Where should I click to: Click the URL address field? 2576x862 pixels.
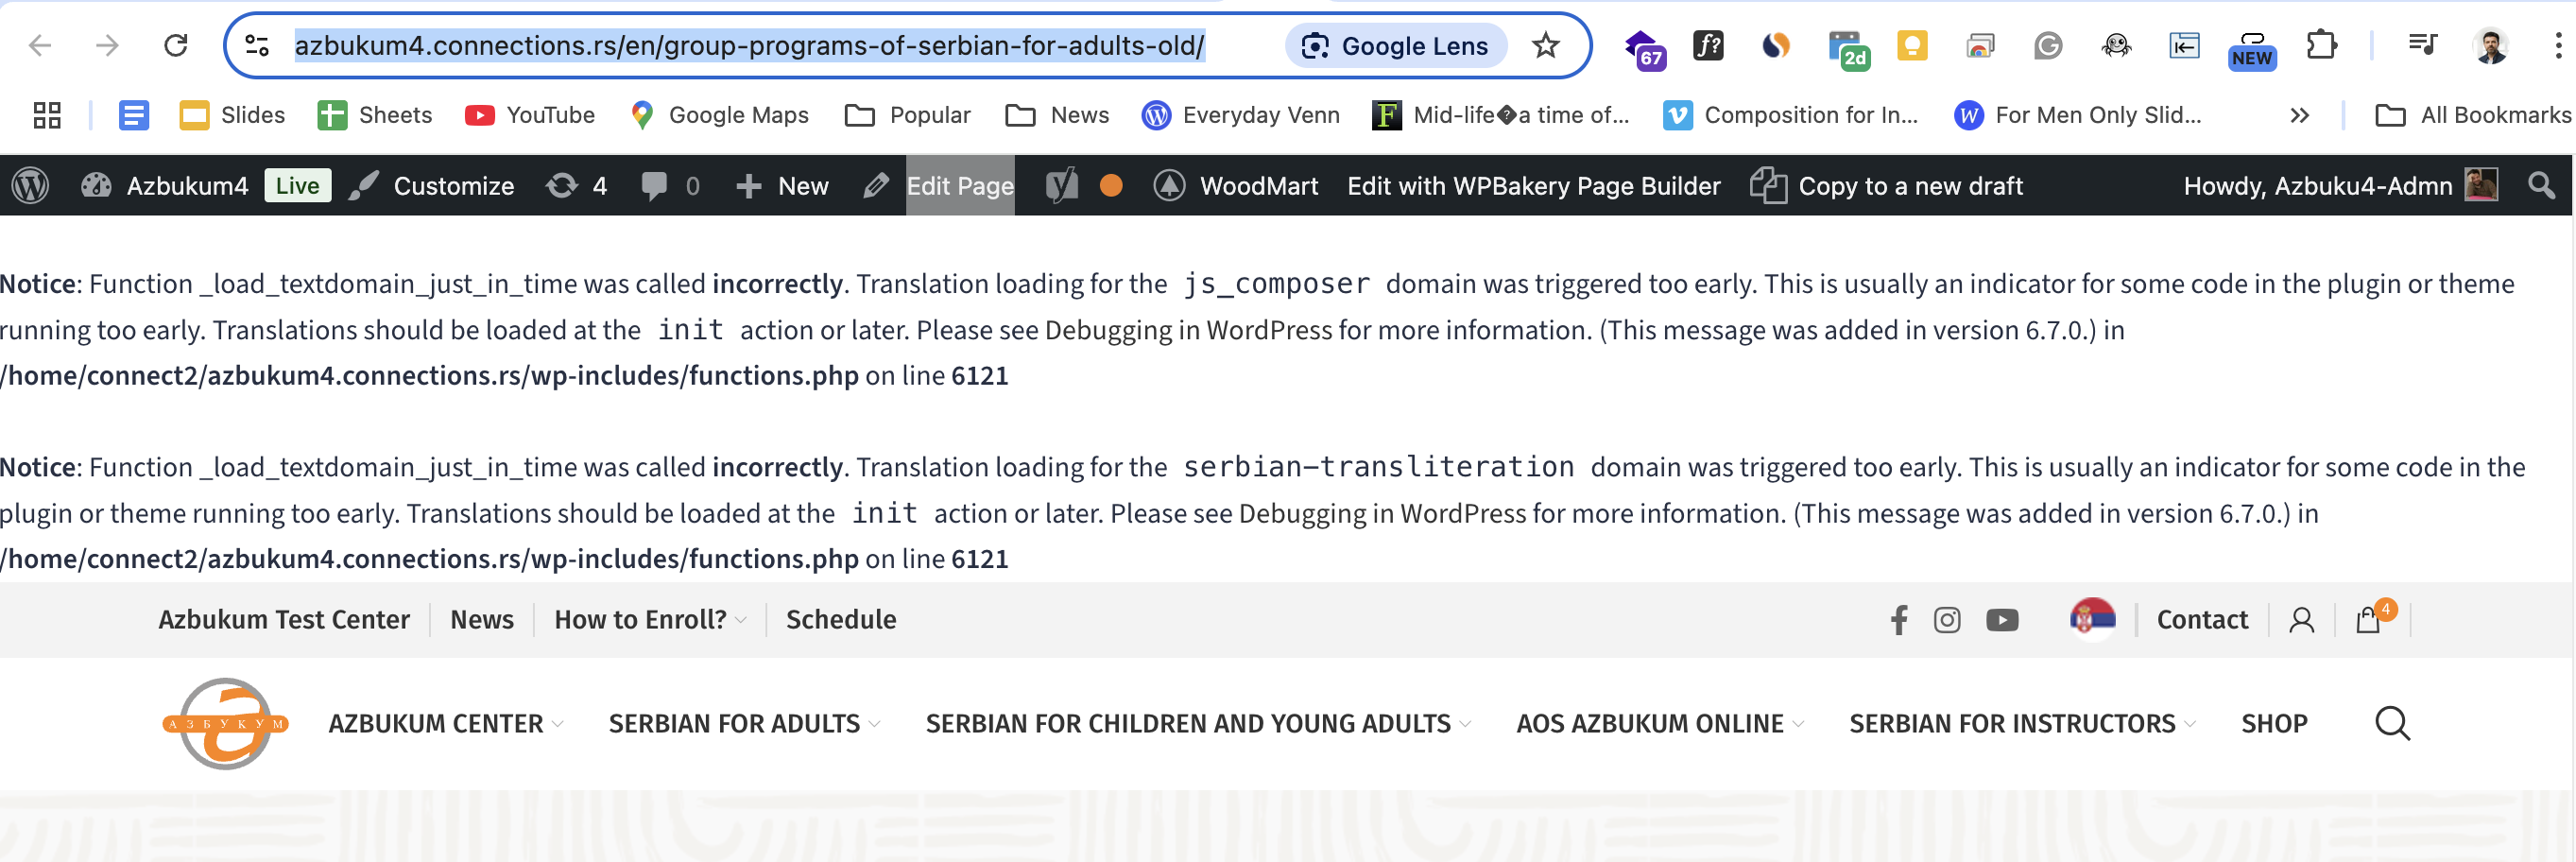(750, 45)
